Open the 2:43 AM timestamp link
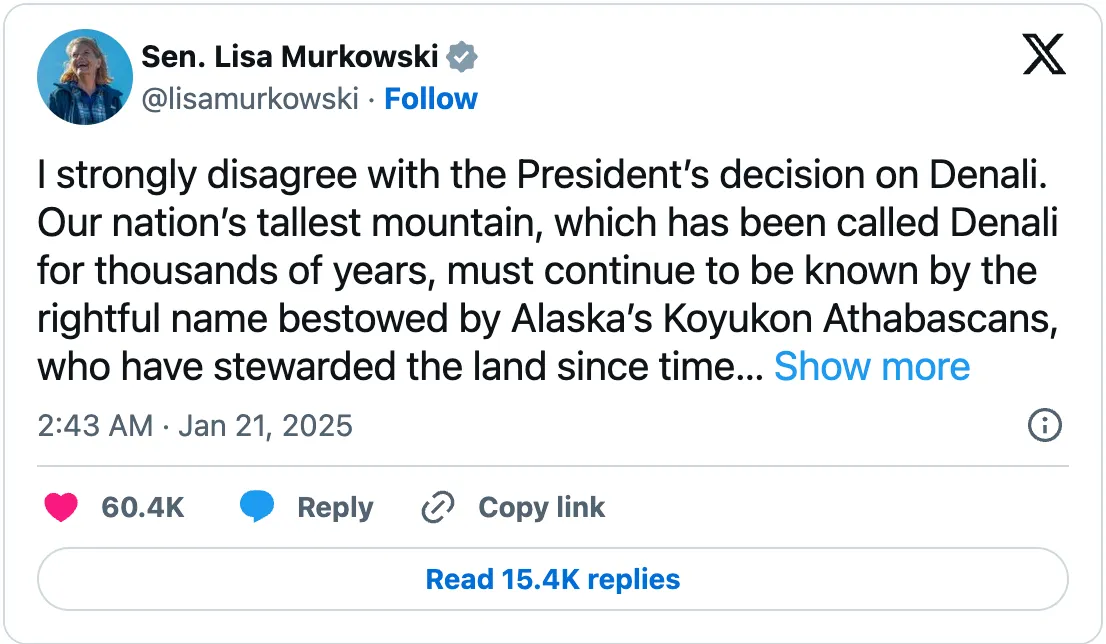Viewport: 1106px width, 644px height. 95,426
